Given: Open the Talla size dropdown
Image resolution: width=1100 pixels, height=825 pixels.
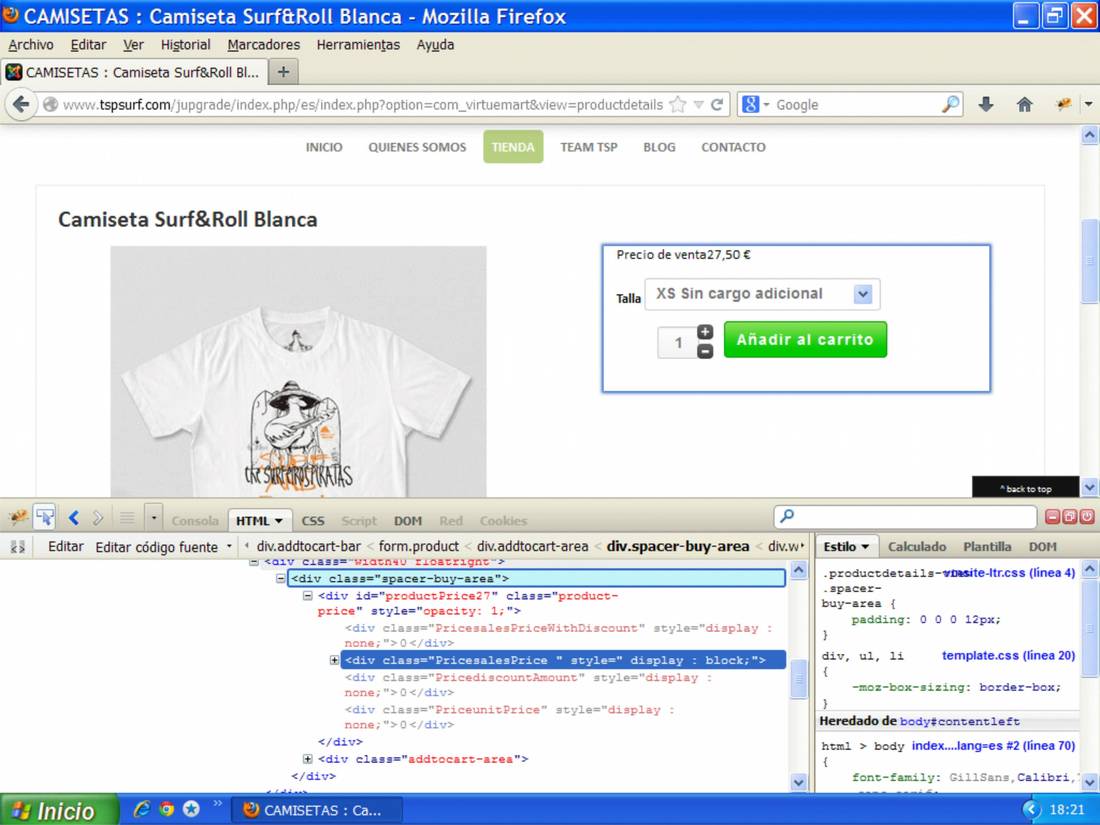Looking at the screenshot, I should click(762, 294).
